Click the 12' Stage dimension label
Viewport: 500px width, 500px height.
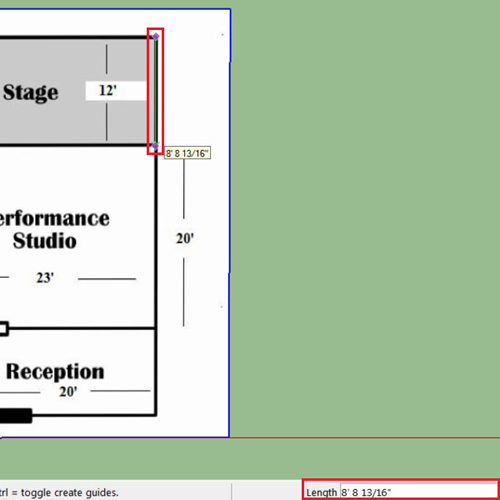(x=108, y=90)
